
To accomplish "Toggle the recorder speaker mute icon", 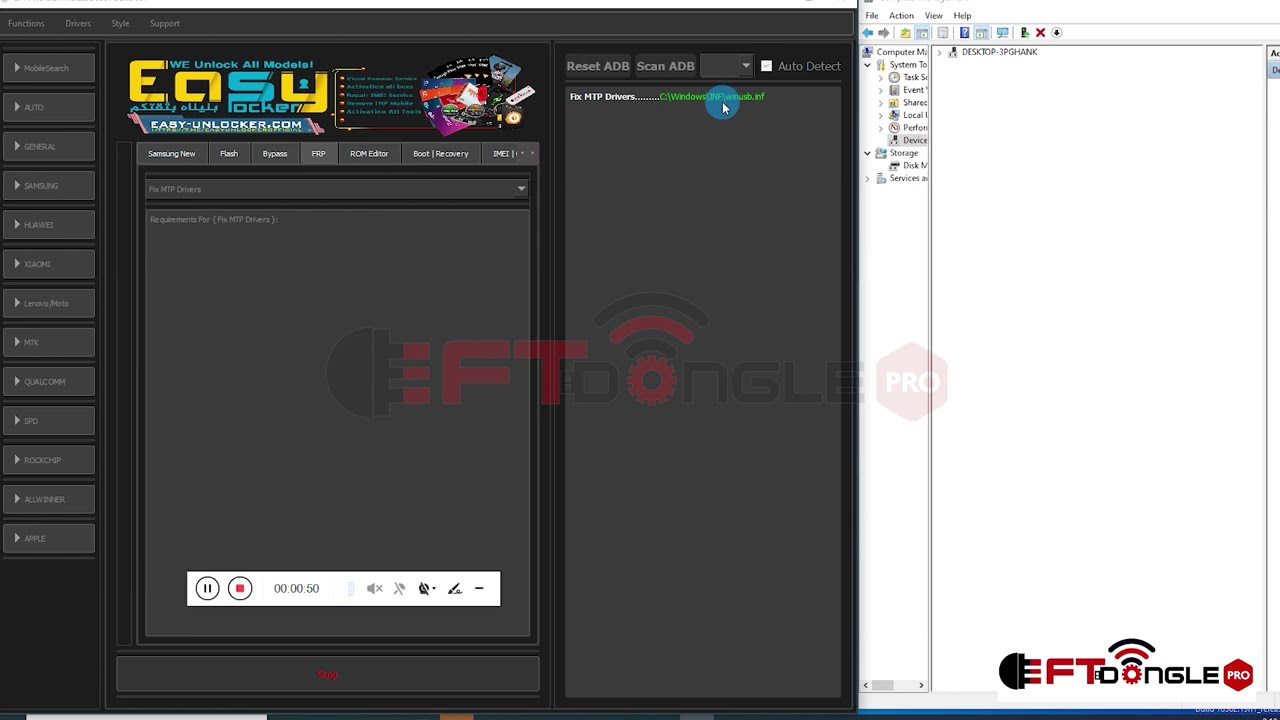I will (374, 589).
